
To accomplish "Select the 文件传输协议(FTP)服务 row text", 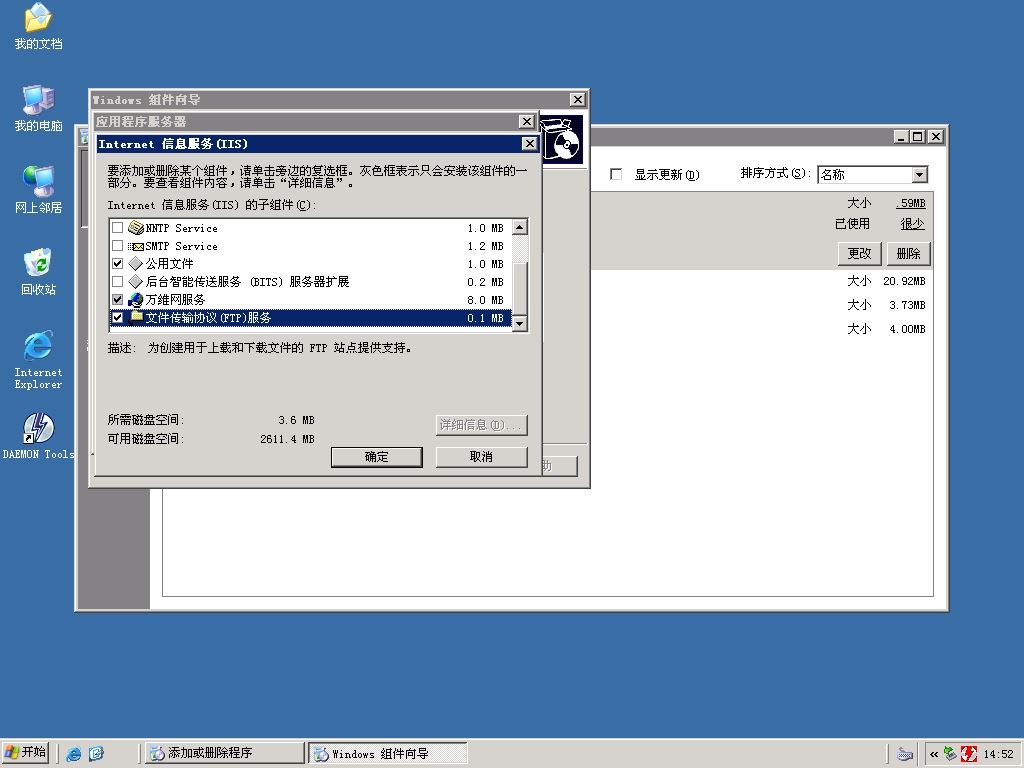I will click(x=208, y=317).
